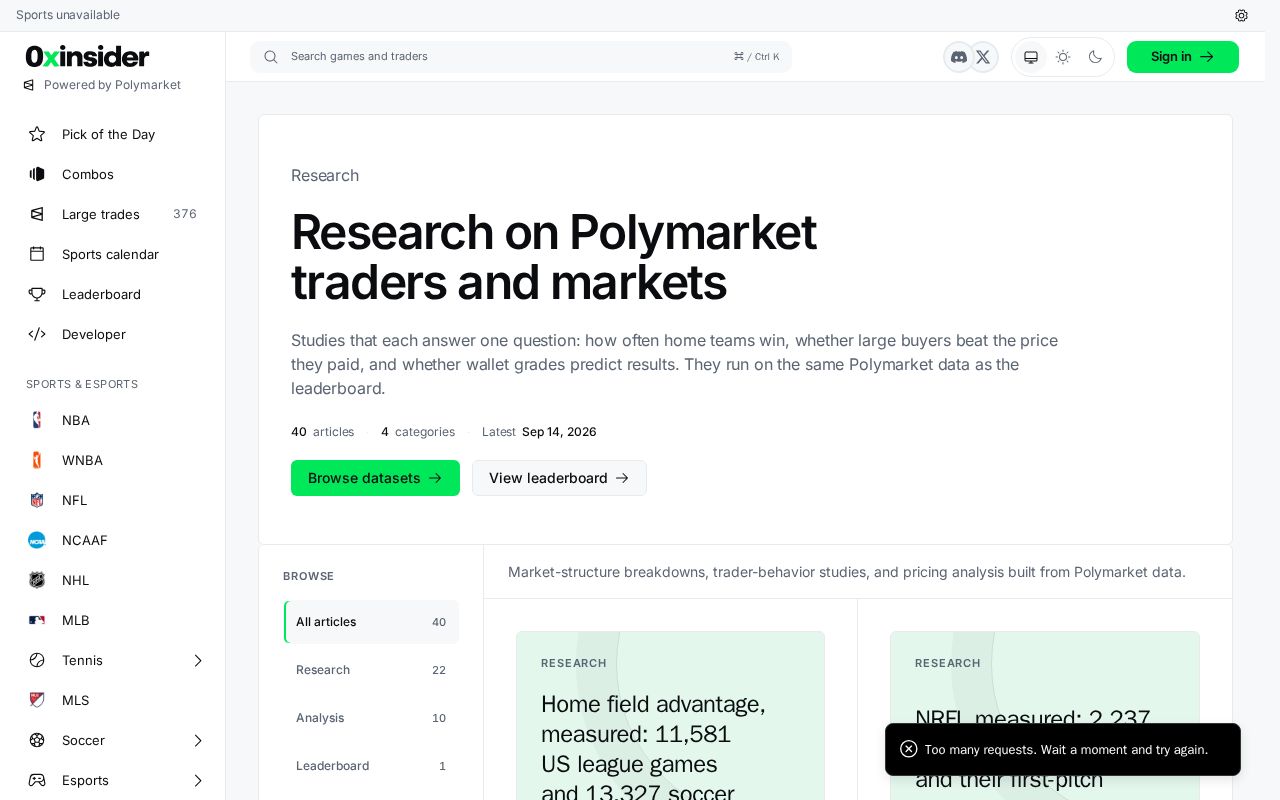
Task: Select Research filter with 22 articles
Action: [x=371, y=670]
